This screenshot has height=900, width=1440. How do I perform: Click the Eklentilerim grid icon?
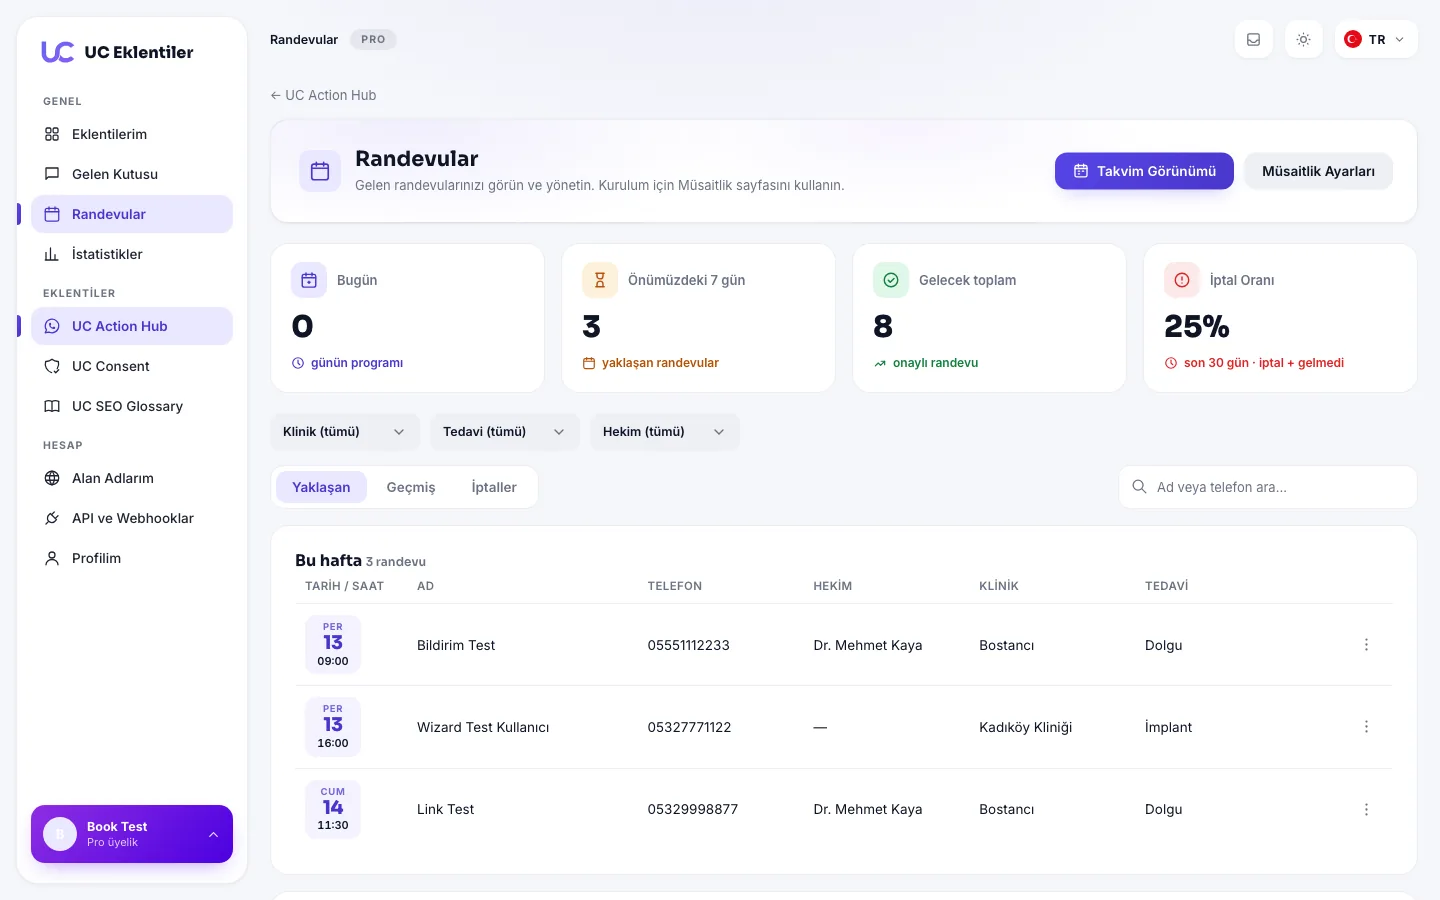tap(52, 134)
